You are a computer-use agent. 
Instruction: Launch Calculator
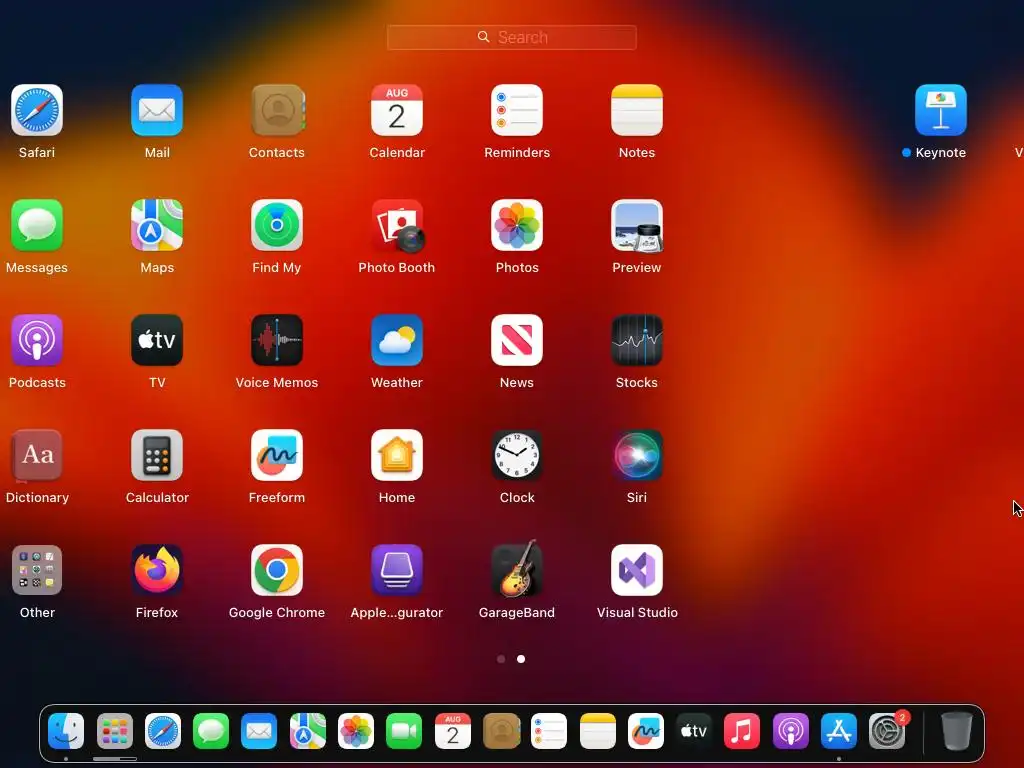pyautogui.click(x=157, y=455)
